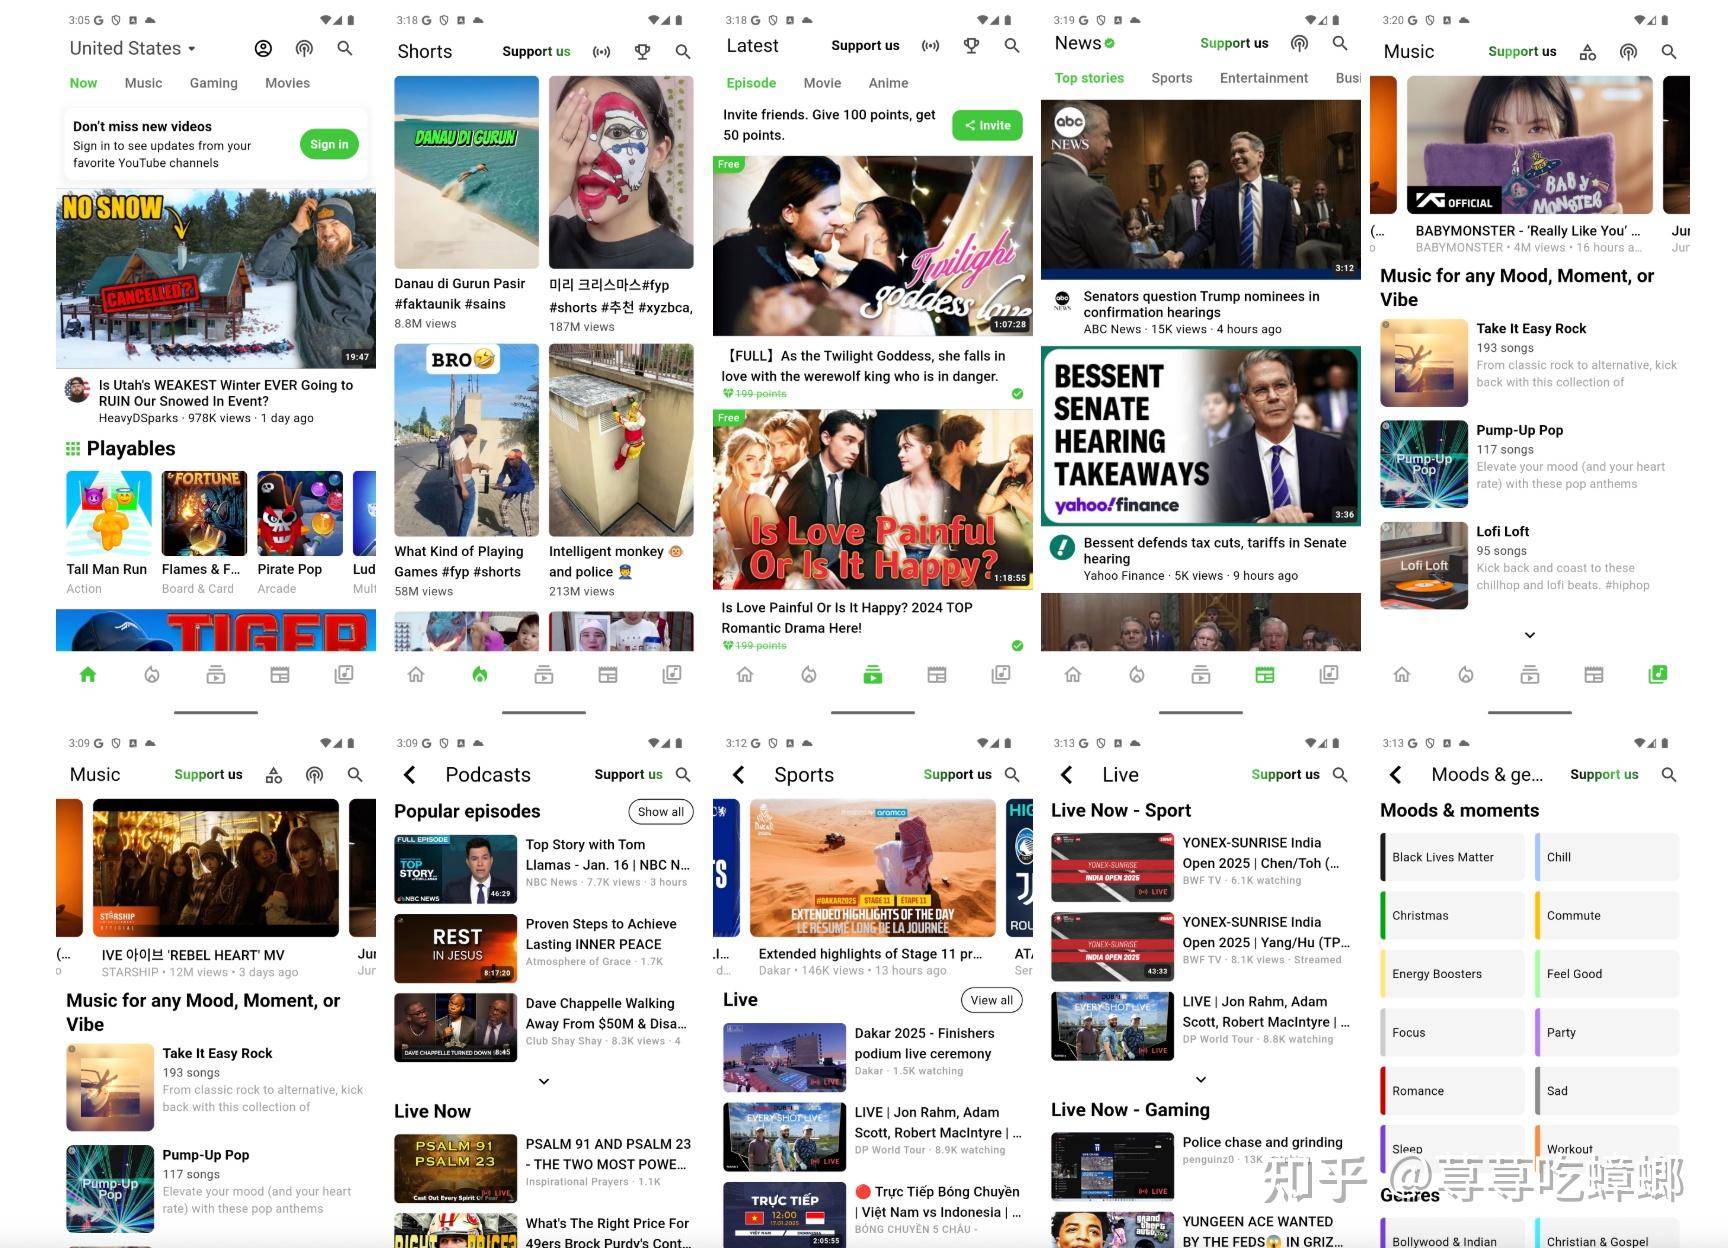Tap Show all for Popular episodes

coord(661,812)
